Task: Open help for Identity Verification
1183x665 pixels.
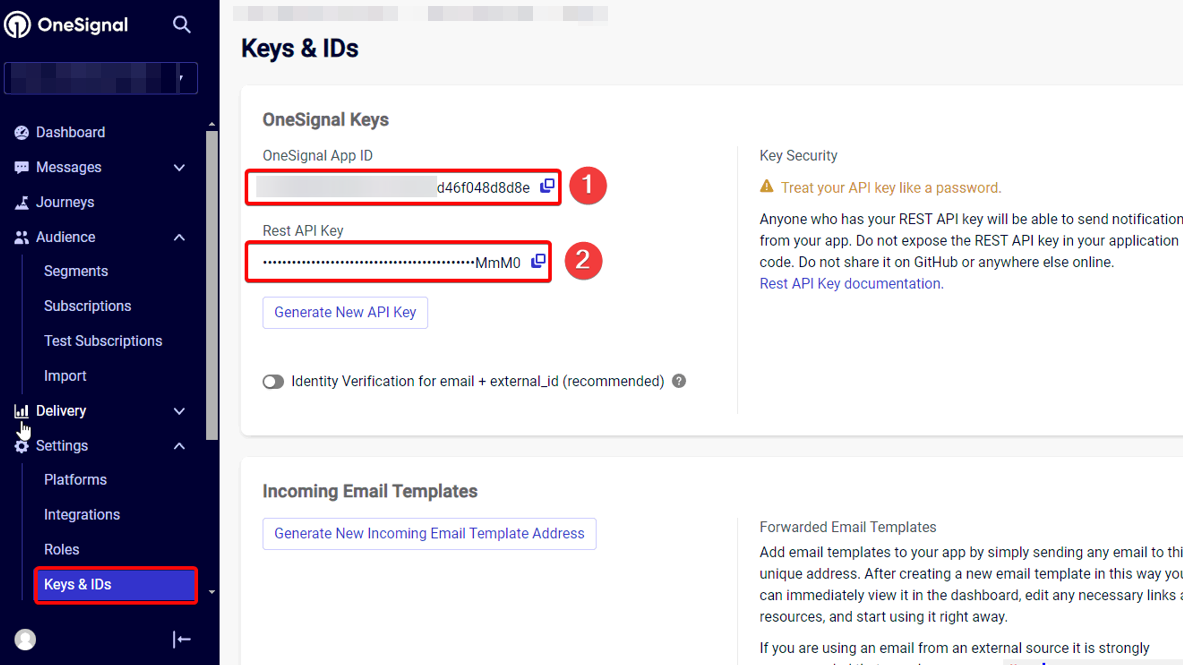Action: [679, 381]
